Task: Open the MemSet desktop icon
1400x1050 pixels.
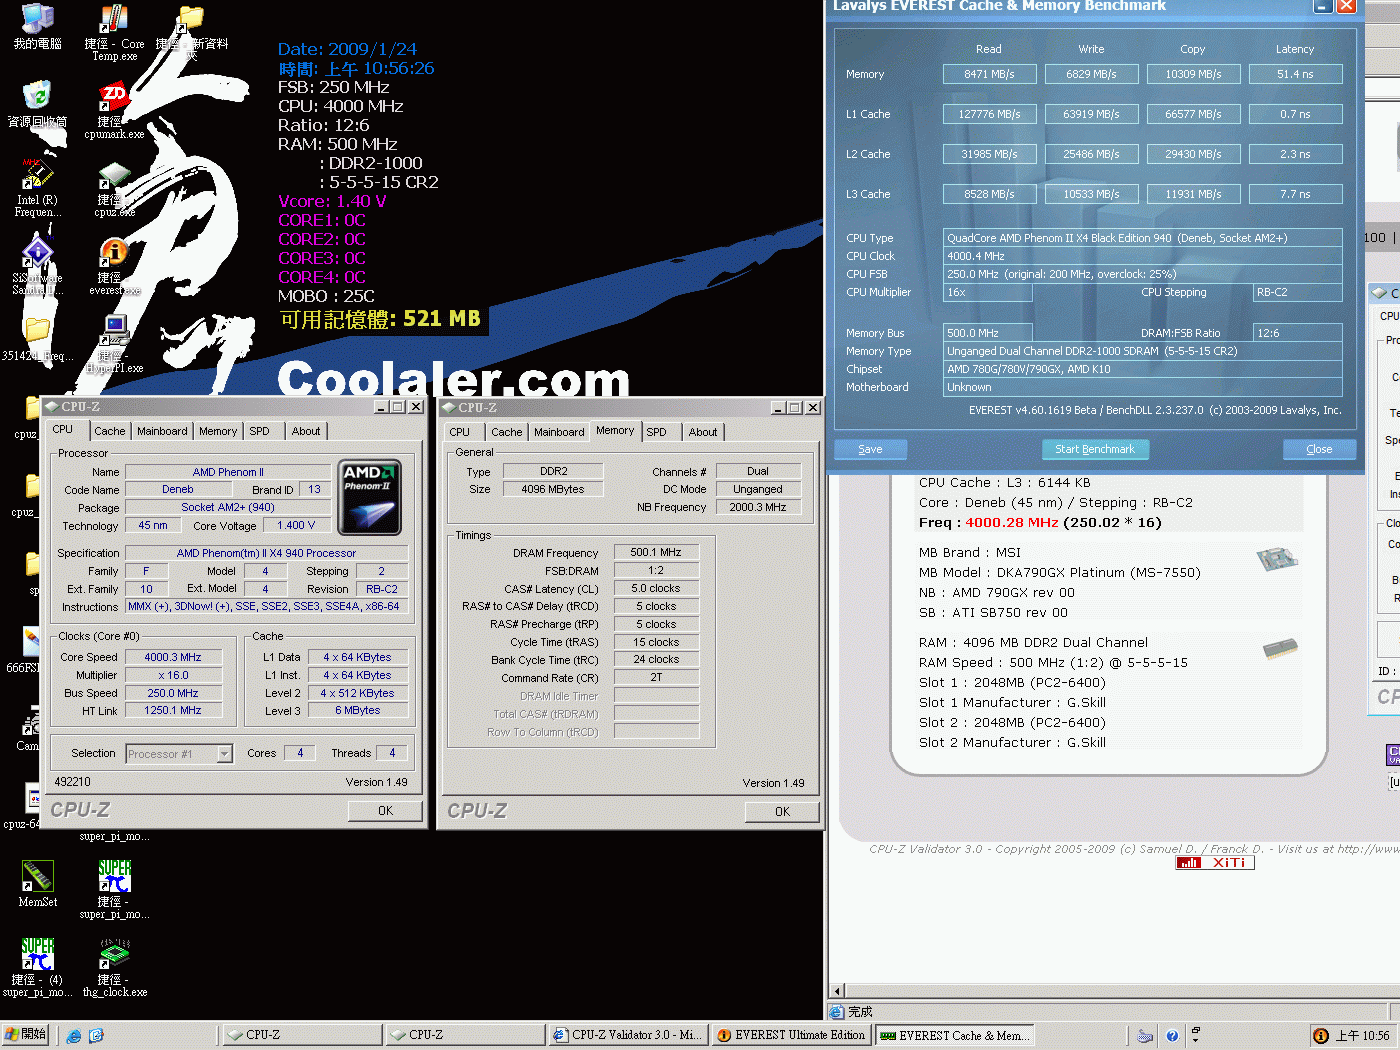Action: click(37, 883)
